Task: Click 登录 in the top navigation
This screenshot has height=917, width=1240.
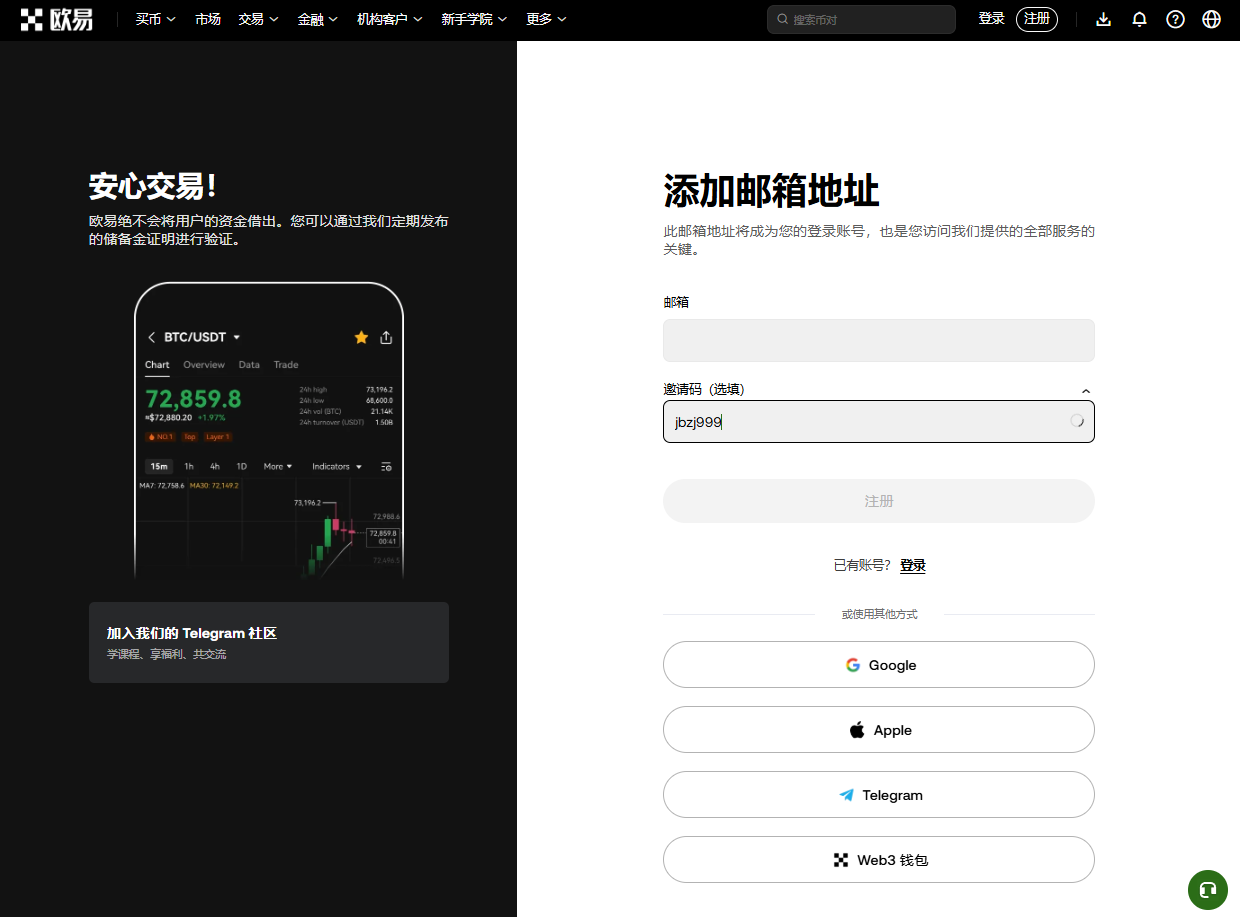Action: click(991, 19)
